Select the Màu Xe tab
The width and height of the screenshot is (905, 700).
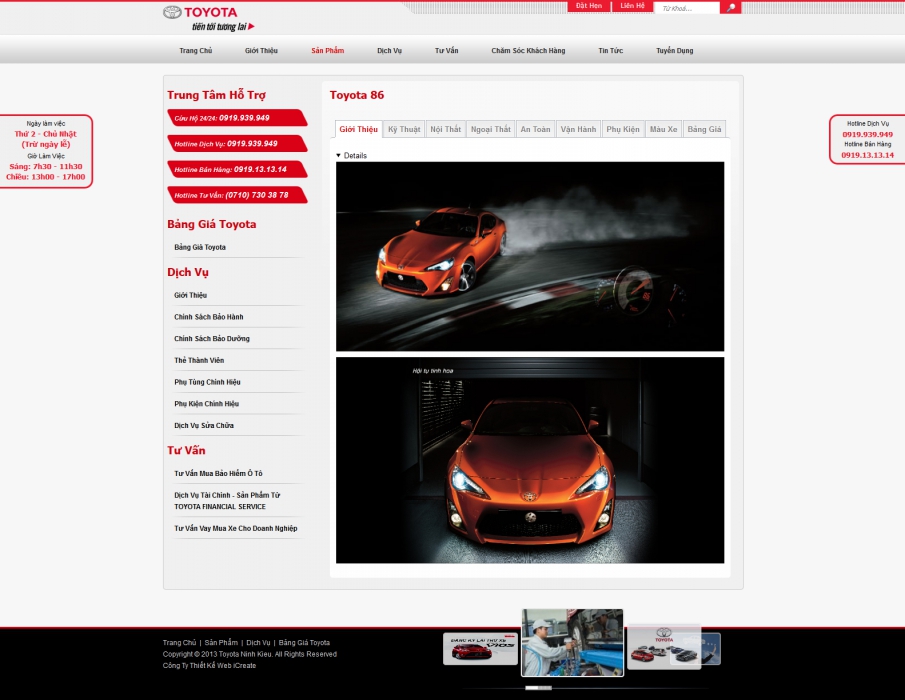coord(663,129)
